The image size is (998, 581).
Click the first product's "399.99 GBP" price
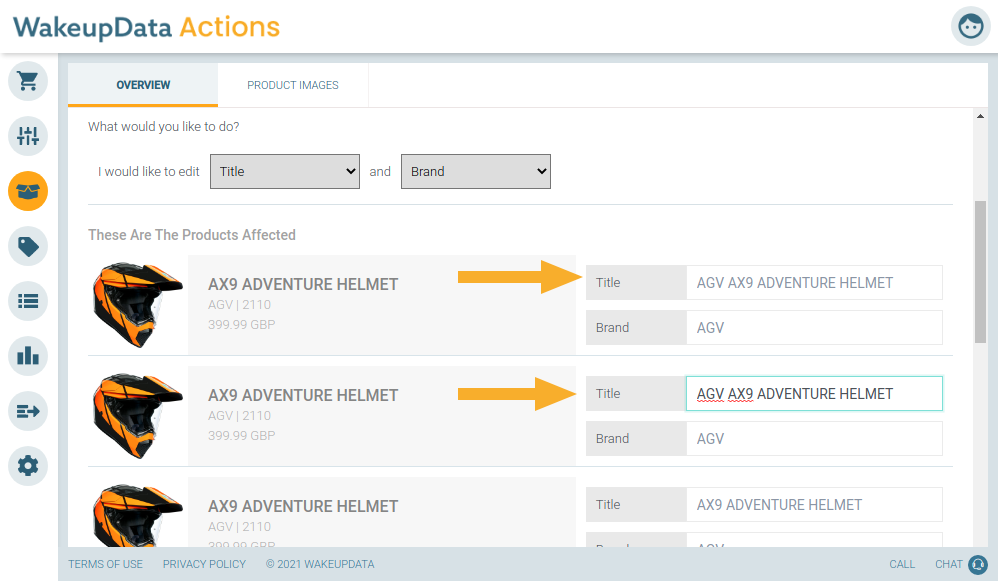[x=241, y=325]
